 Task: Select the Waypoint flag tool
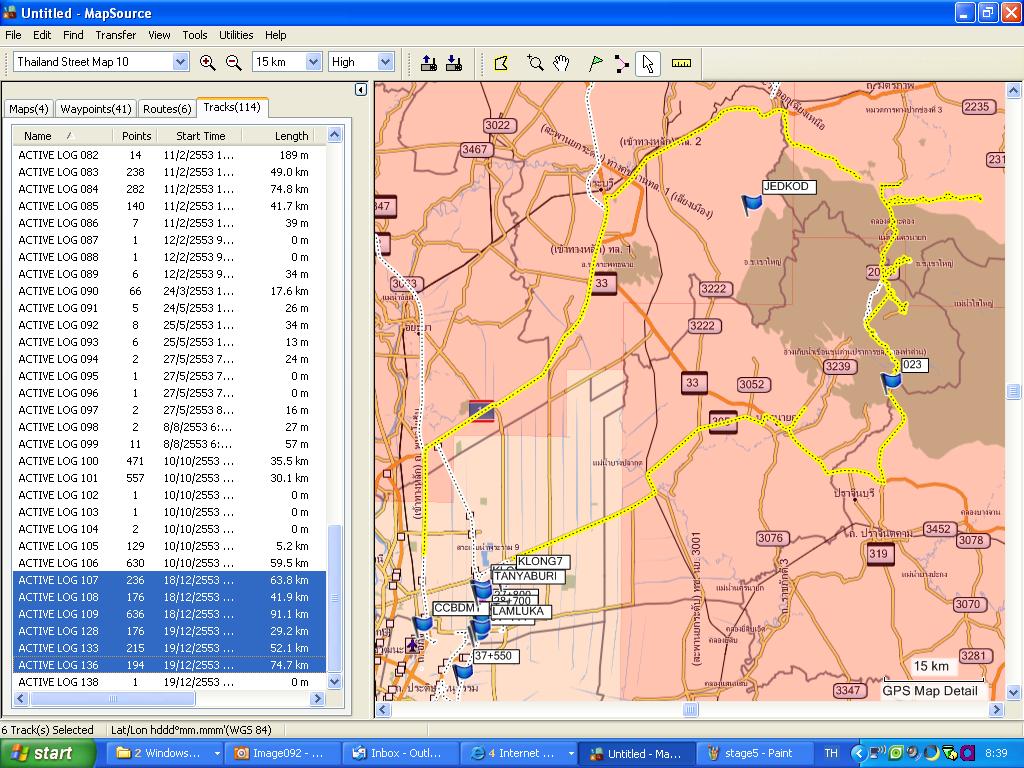pyautogui.click(x=596, y=63)
